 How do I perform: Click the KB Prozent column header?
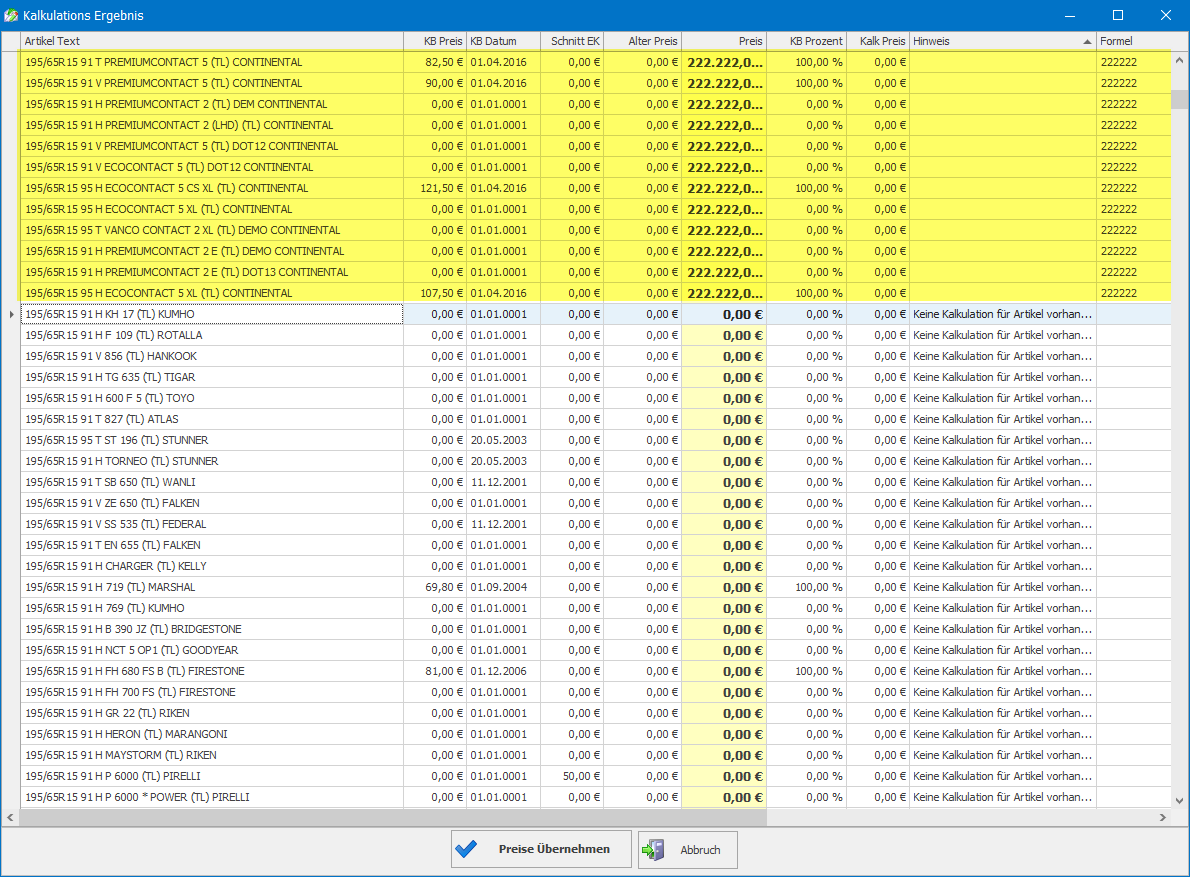click(x=807, y=41)
